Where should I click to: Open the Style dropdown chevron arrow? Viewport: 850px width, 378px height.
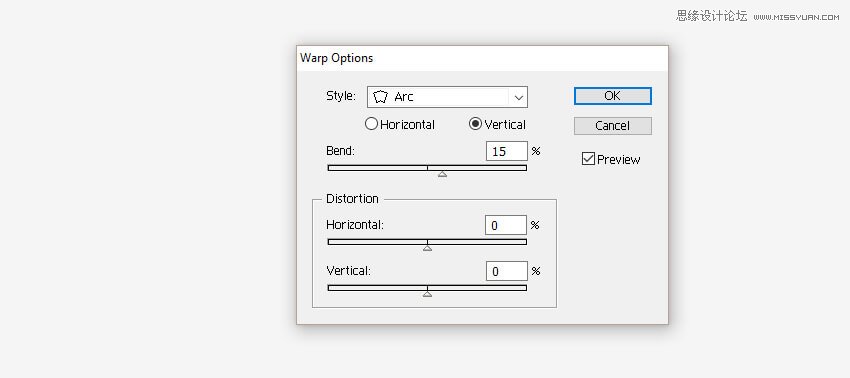519,98
